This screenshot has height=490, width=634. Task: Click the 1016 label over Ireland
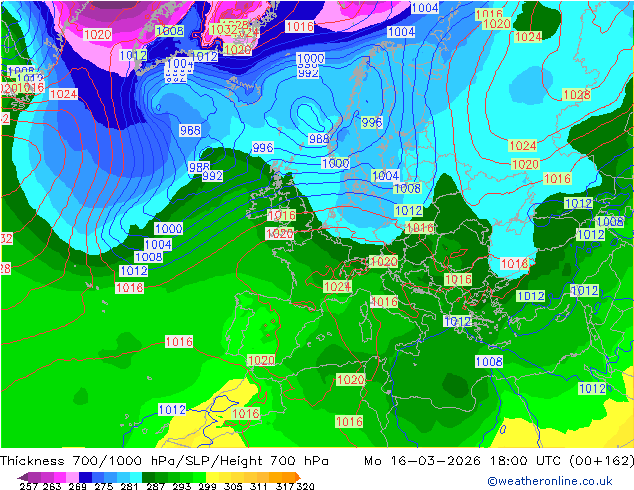click(x=282, y=215)
